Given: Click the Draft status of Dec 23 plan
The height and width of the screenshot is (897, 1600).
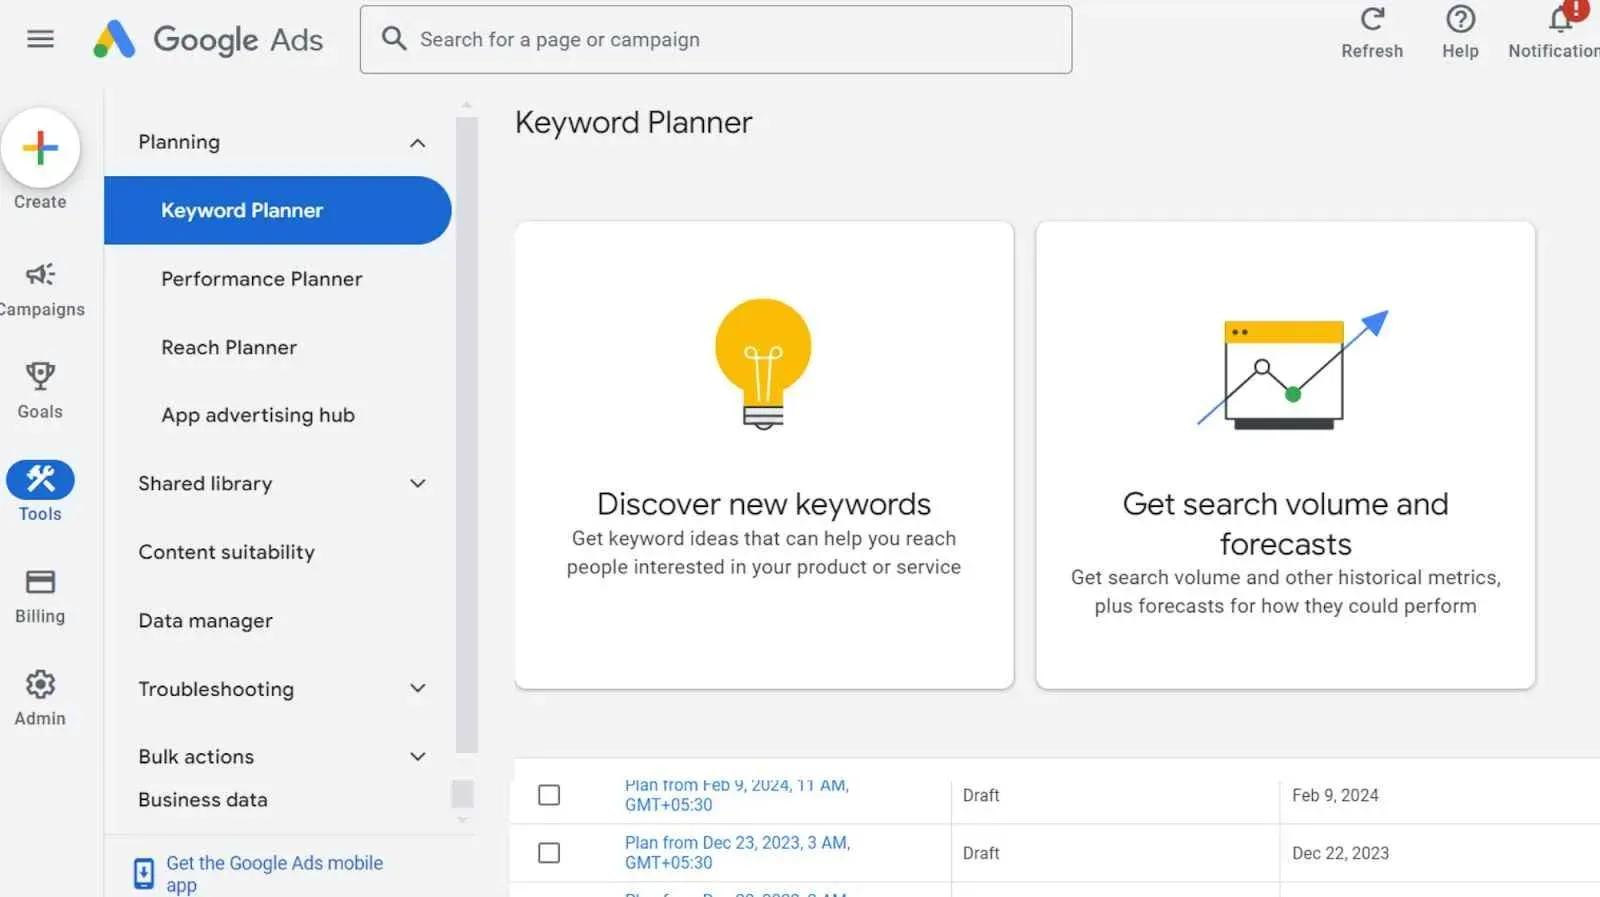Looking at the screenshot, I should tap(981, 853).
